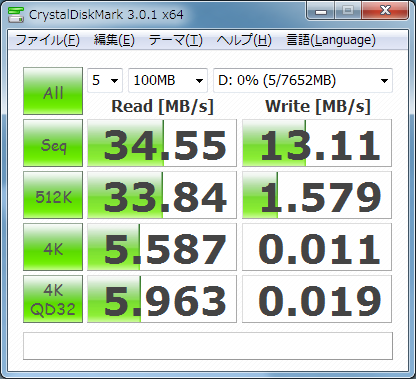The height and width of the screenshot is (379, 416).
Task: Open the 編集(E) menu
Action: (x=114, y=40)
